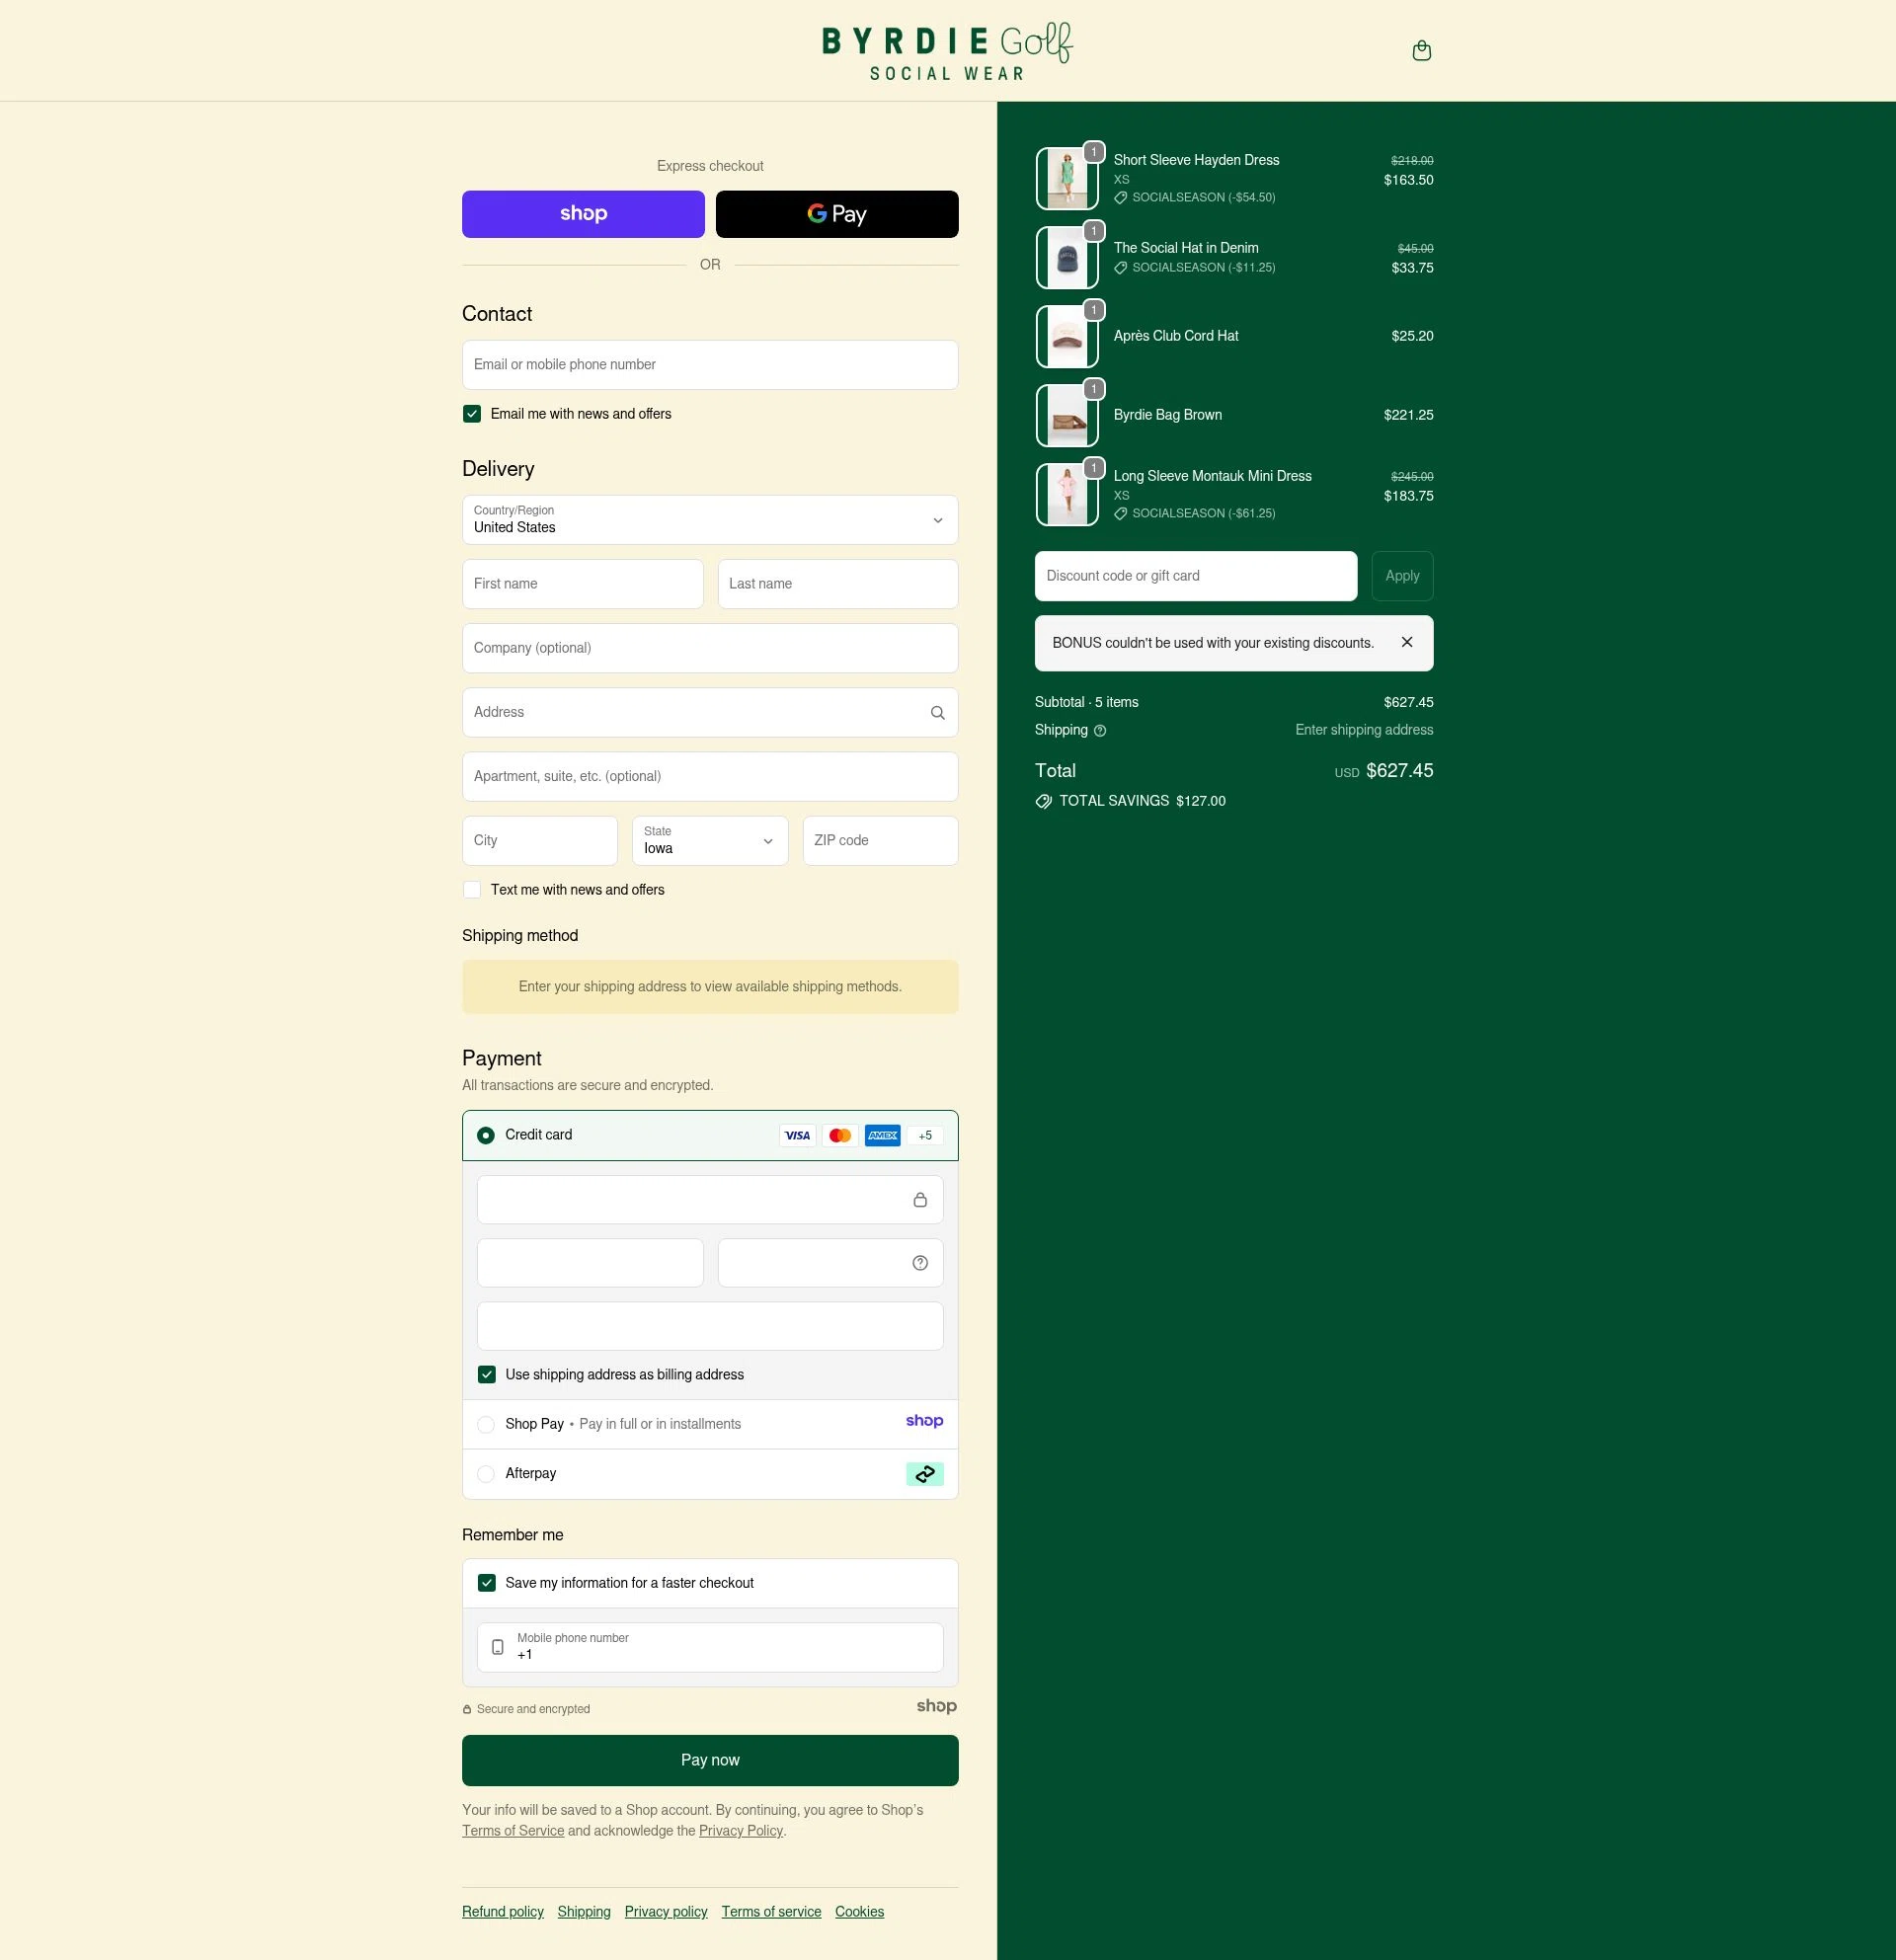Image resolution: width=1896 pixels, height=1960 pixels.
Task: Uncheck Email me with news and offers
Action: (471, 413)
